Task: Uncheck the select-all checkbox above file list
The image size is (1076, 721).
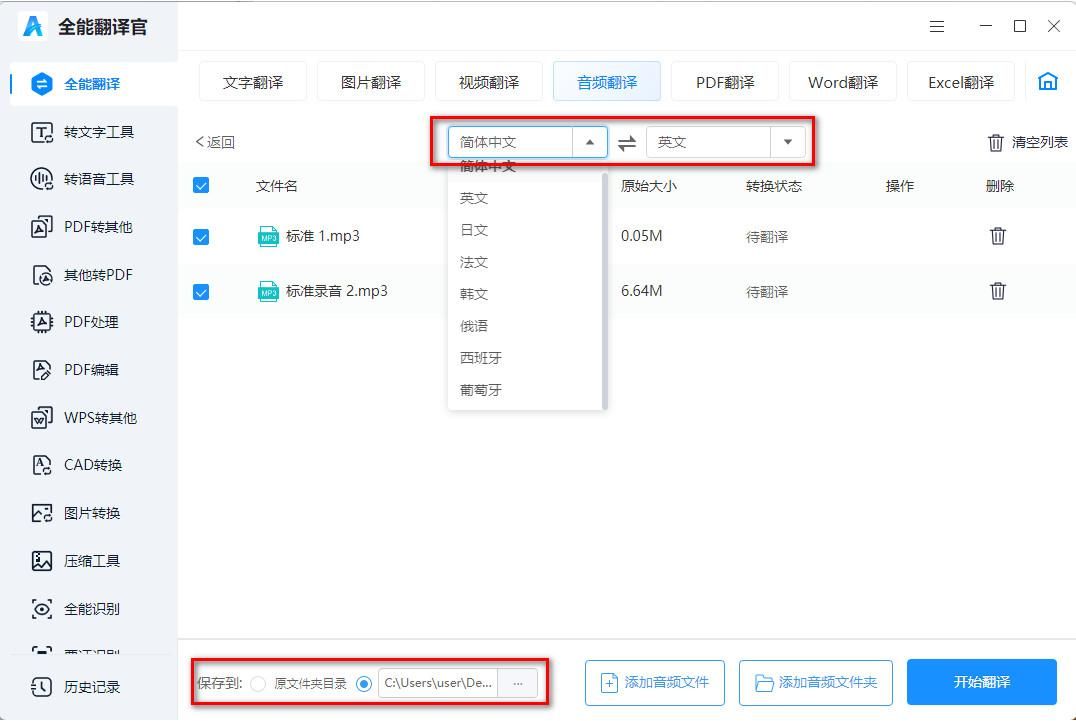Action: pos(203,185)
